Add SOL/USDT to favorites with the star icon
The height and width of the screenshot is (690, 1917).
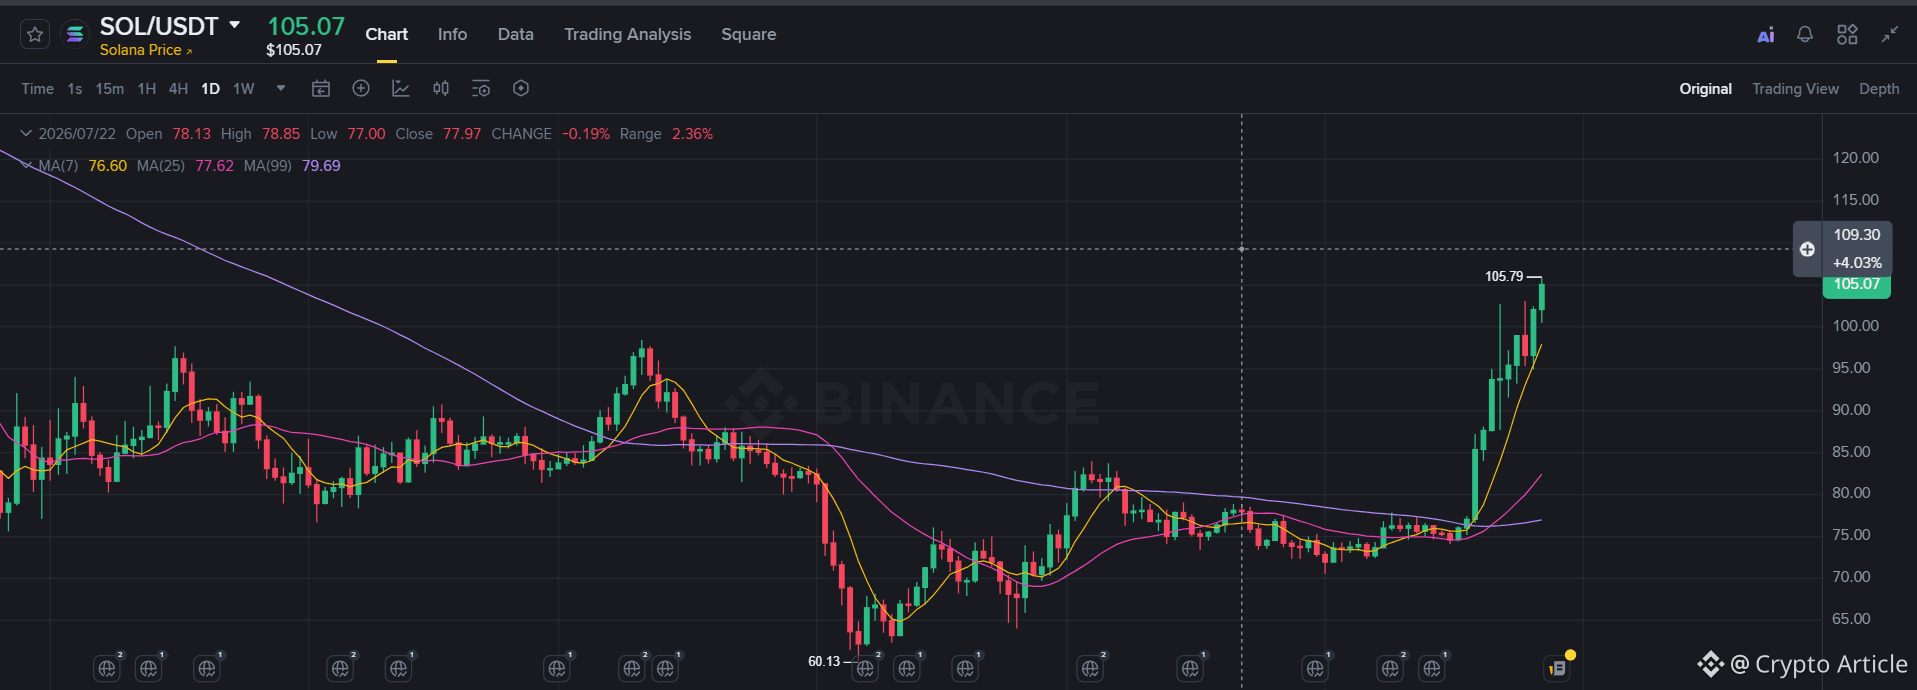[x=35, y=35]
